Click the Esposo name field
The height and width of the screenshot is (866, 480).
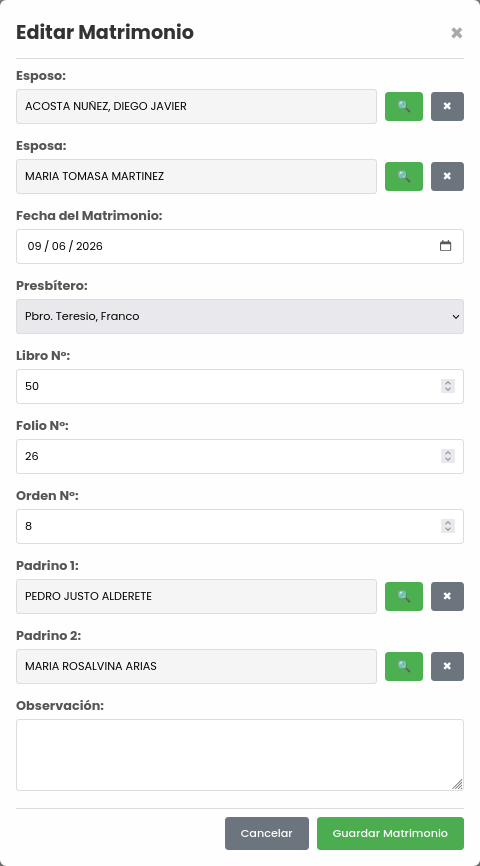(196, 106)
